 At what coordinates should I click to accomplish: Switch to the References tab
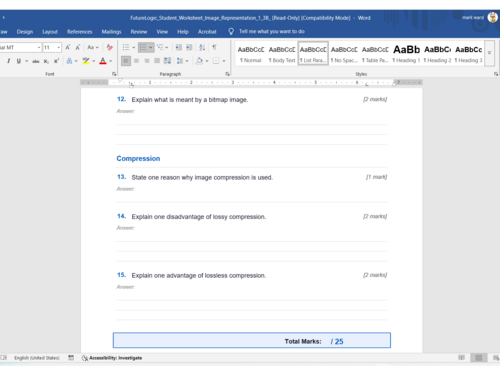79,32
